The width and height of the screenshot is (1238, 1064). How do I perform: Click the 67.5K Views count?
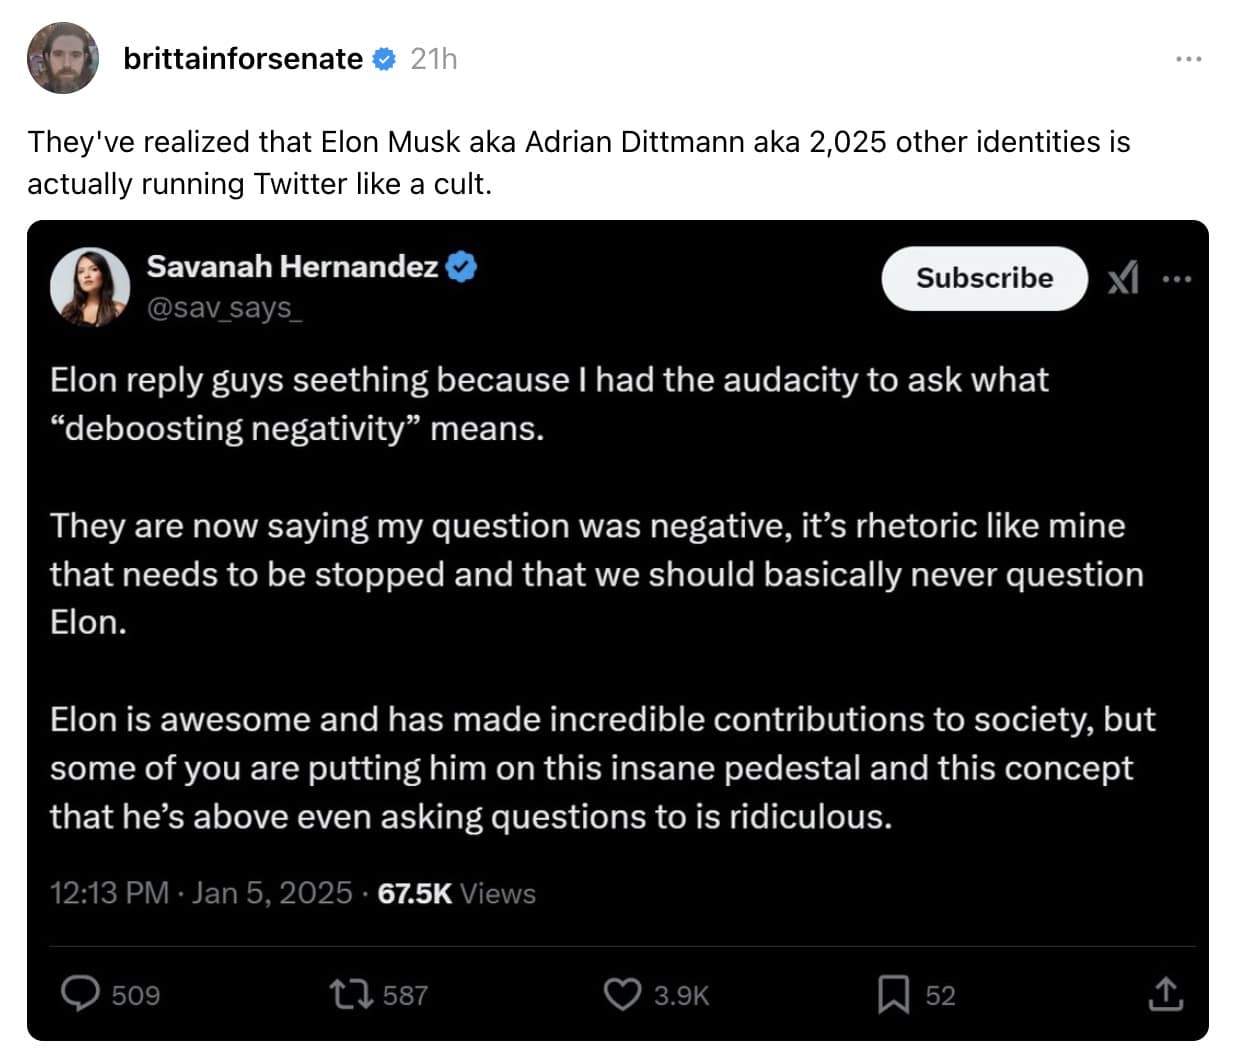pyautogui.click(x=456, y=893)
